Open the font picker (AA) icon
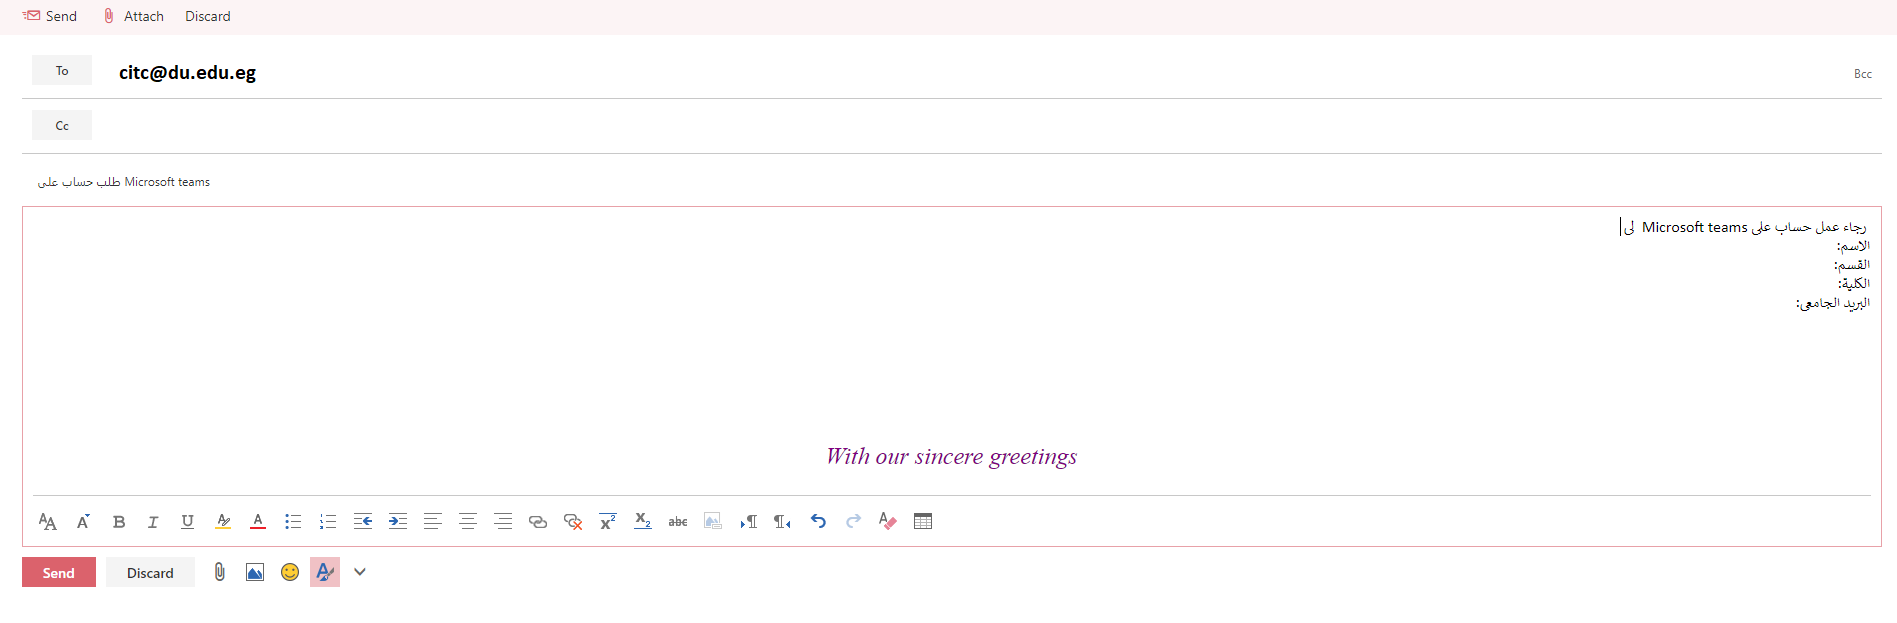This screenshot has height=623, width=1897. click(x=47, y=521)
